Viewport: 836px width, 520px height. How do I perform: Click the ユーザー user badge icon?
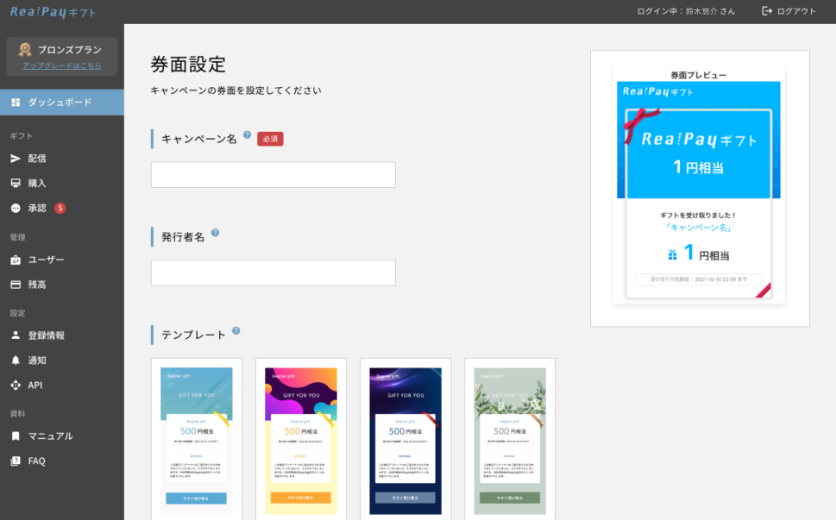(15, 260)
